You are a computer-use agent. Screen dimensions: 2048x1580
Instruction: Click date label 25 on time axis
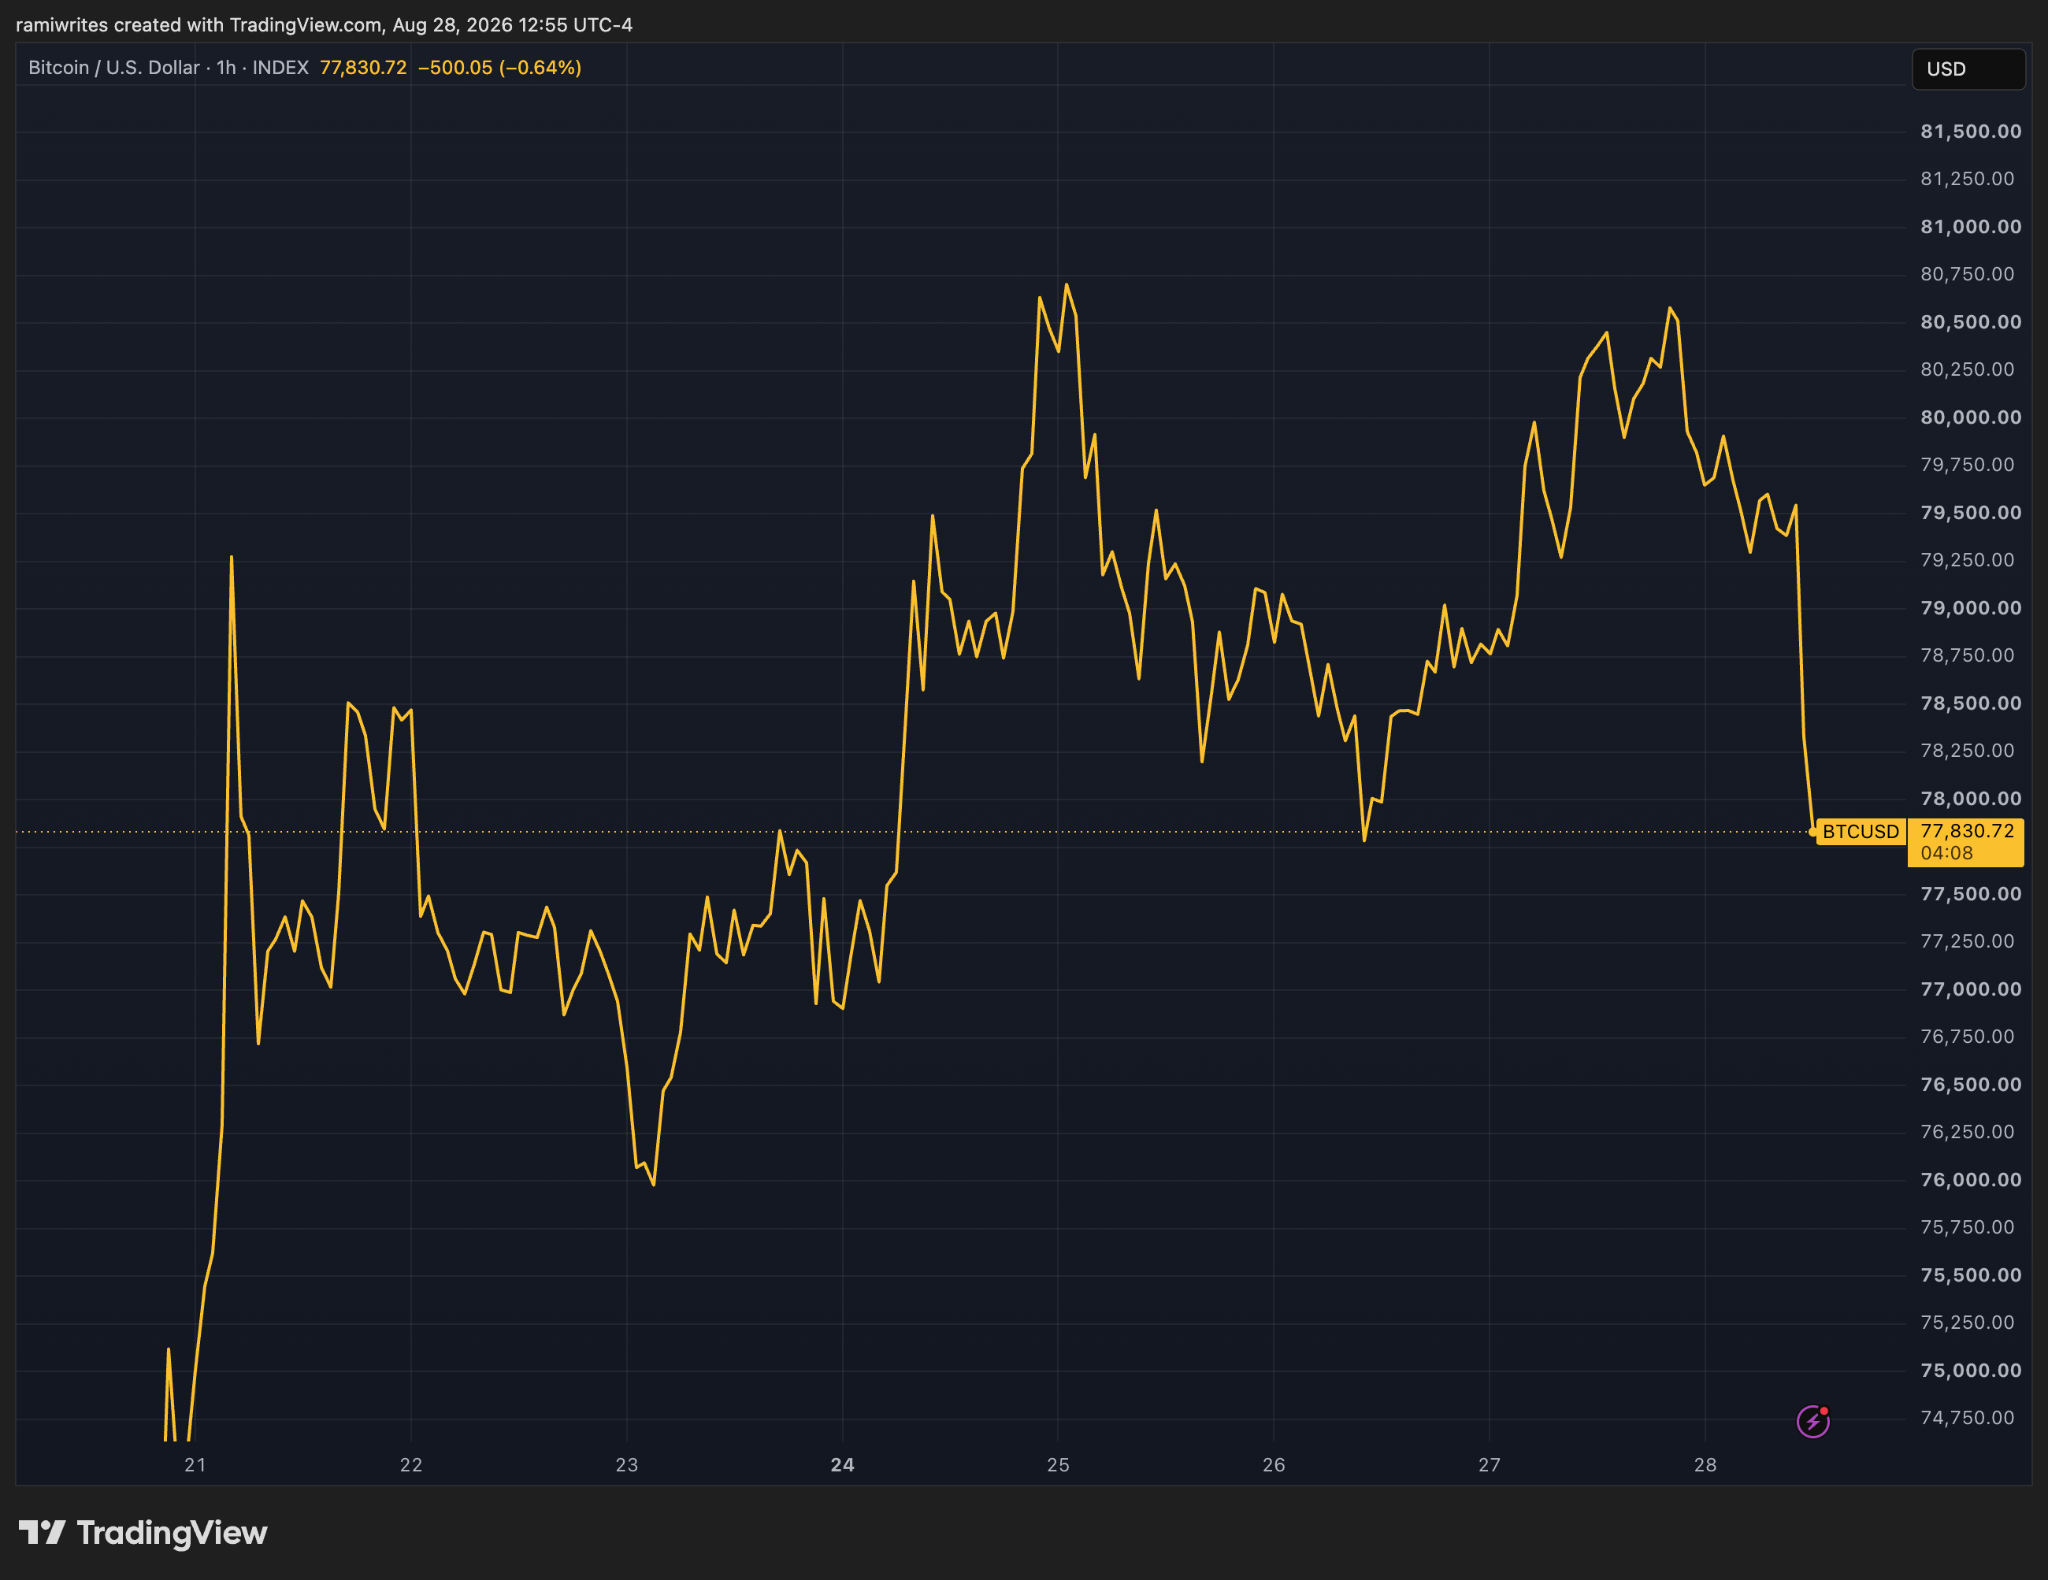point(1058,1465)
